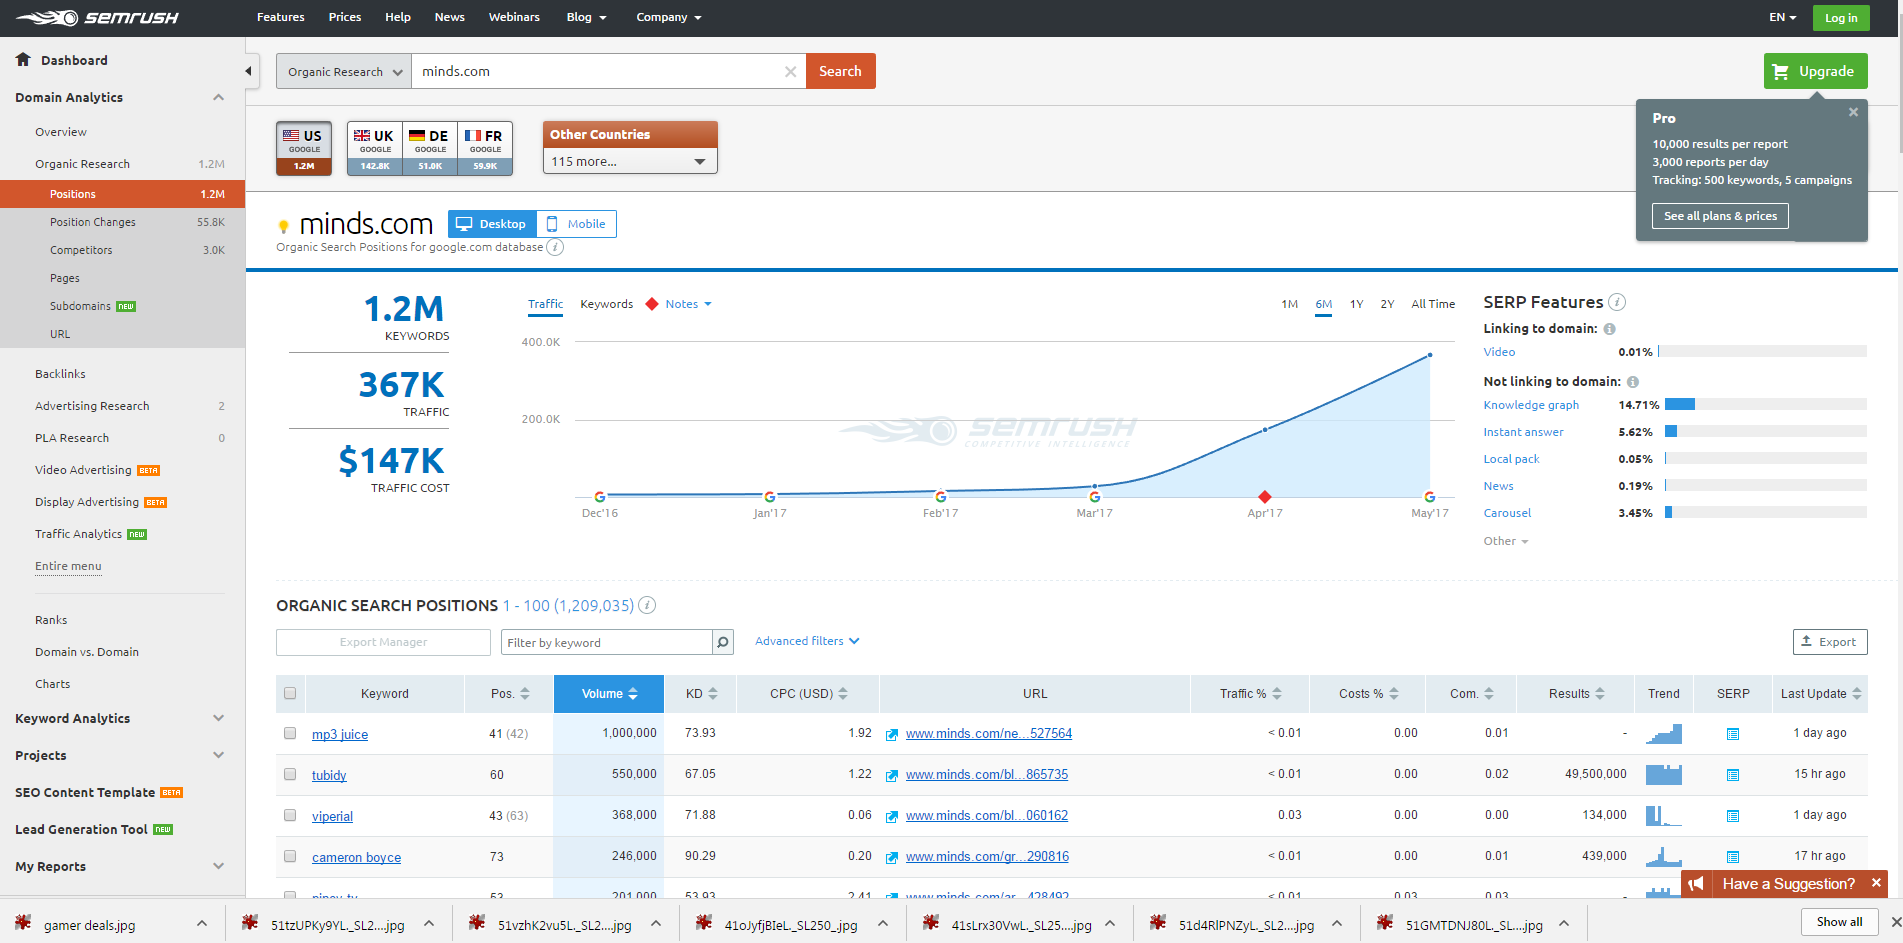1903x943 pixels.
Task: Click the orange Search button
Action: click(840, 71)
